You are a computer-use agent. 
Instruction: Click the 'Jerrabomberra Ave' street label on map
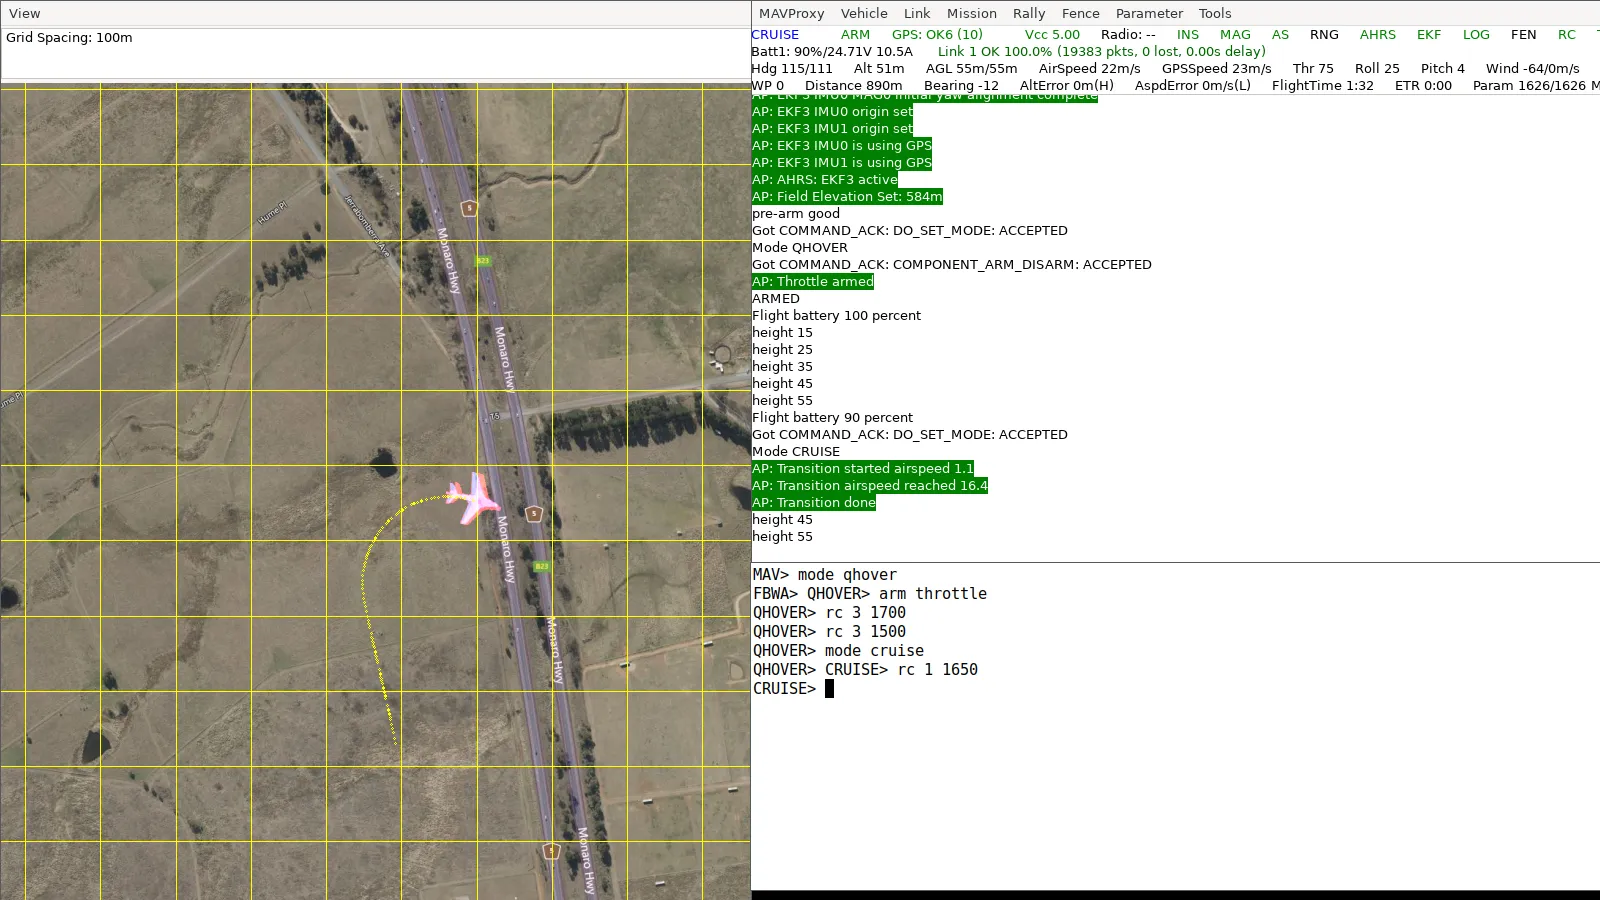click(367, 226)
